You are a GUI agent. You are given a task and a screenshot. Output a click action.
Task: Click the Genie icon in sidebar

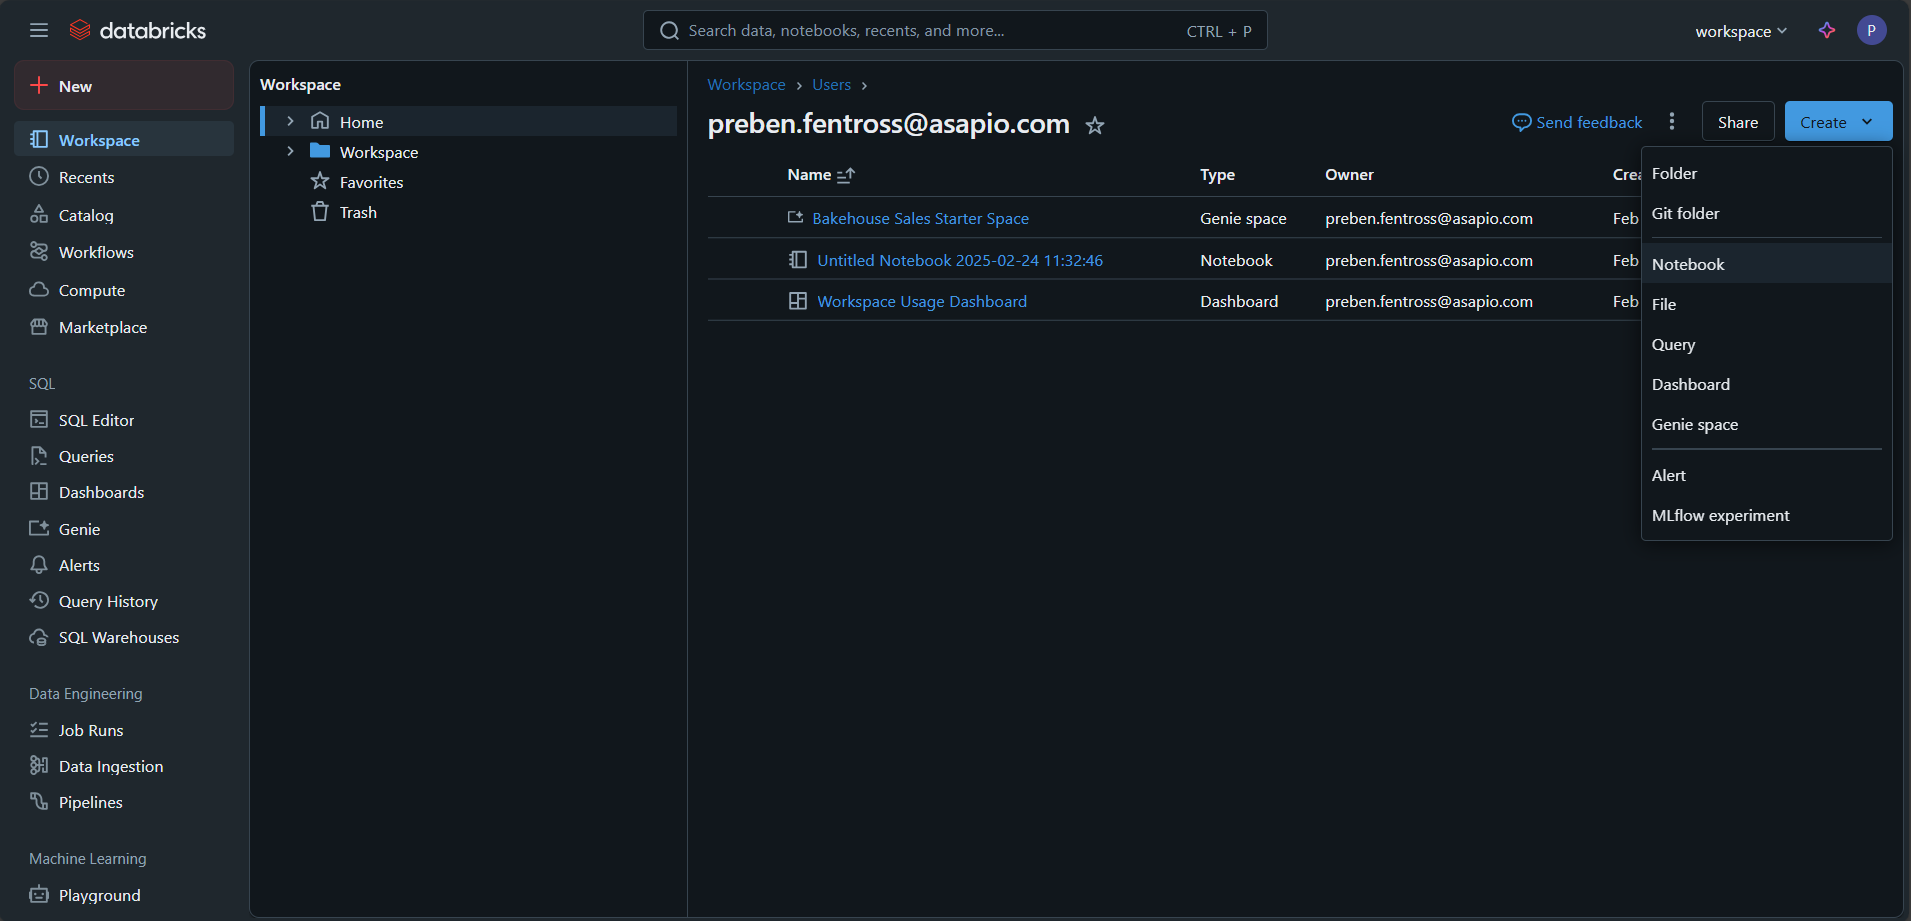tap(39, 528)
